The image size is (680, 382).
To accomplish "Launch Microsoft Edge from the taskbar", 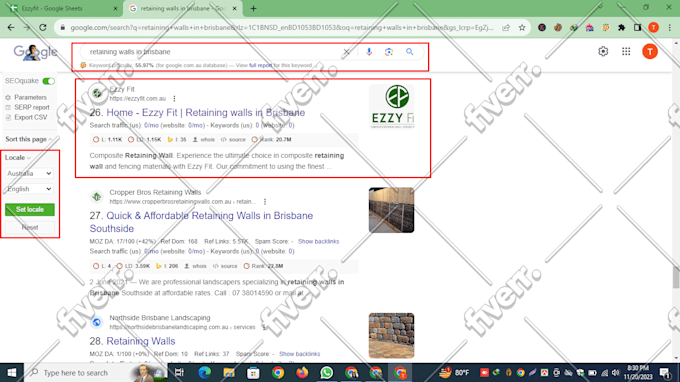I will [x=204, y=372].
